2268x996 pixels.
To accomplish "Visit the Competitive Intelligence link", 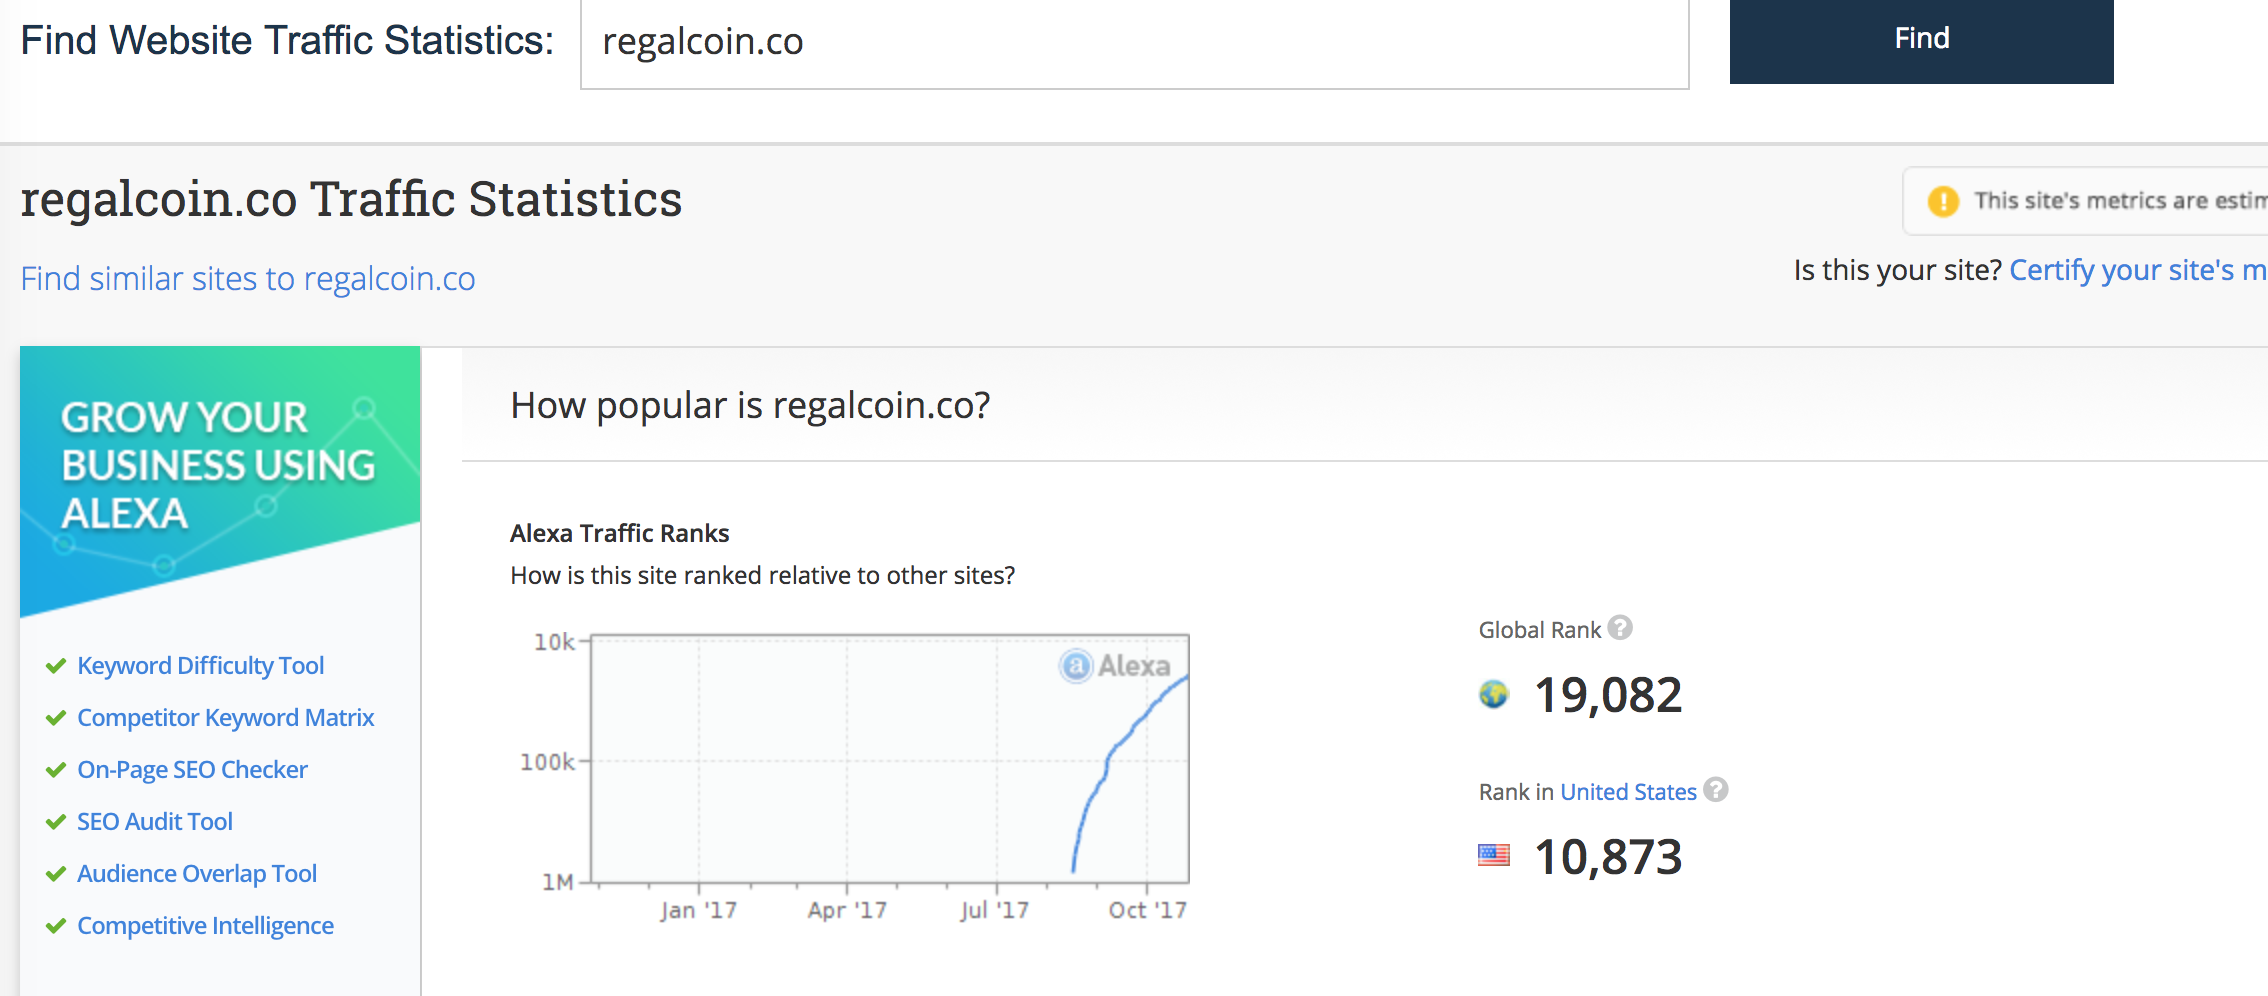I will 206,926.
